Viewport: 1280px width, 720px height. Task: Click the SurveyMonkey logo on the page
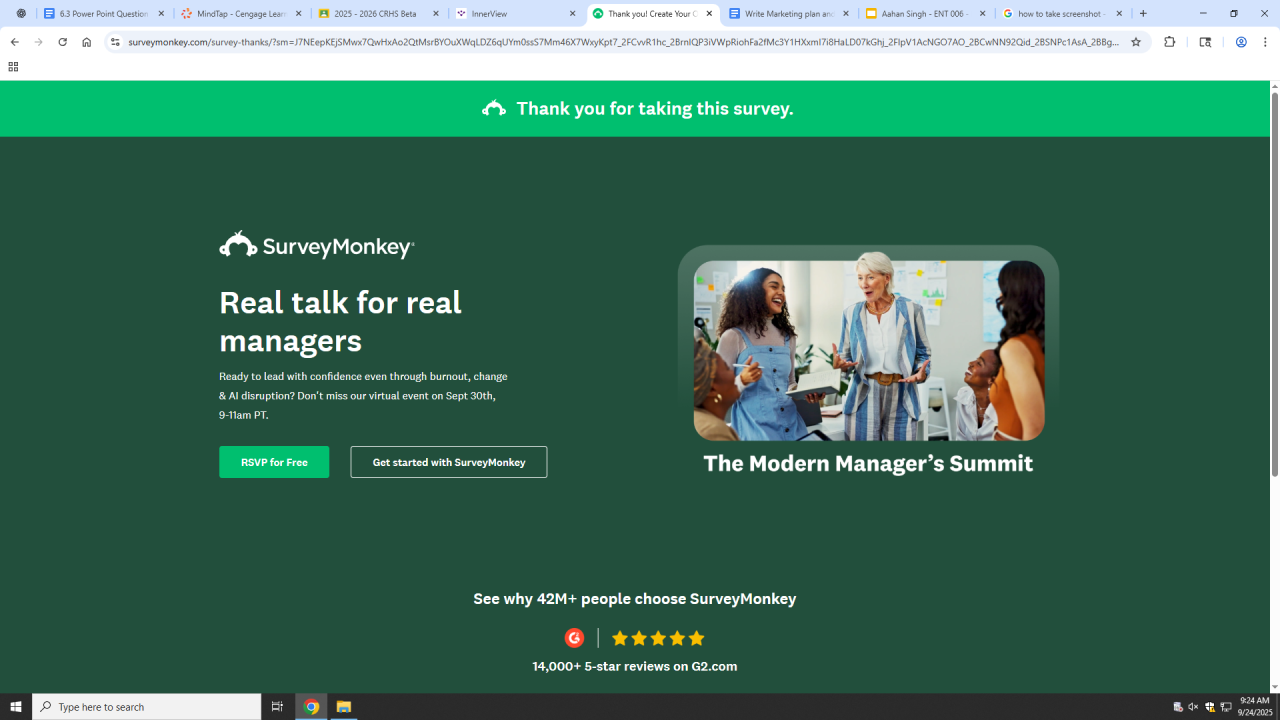(316, 245)
